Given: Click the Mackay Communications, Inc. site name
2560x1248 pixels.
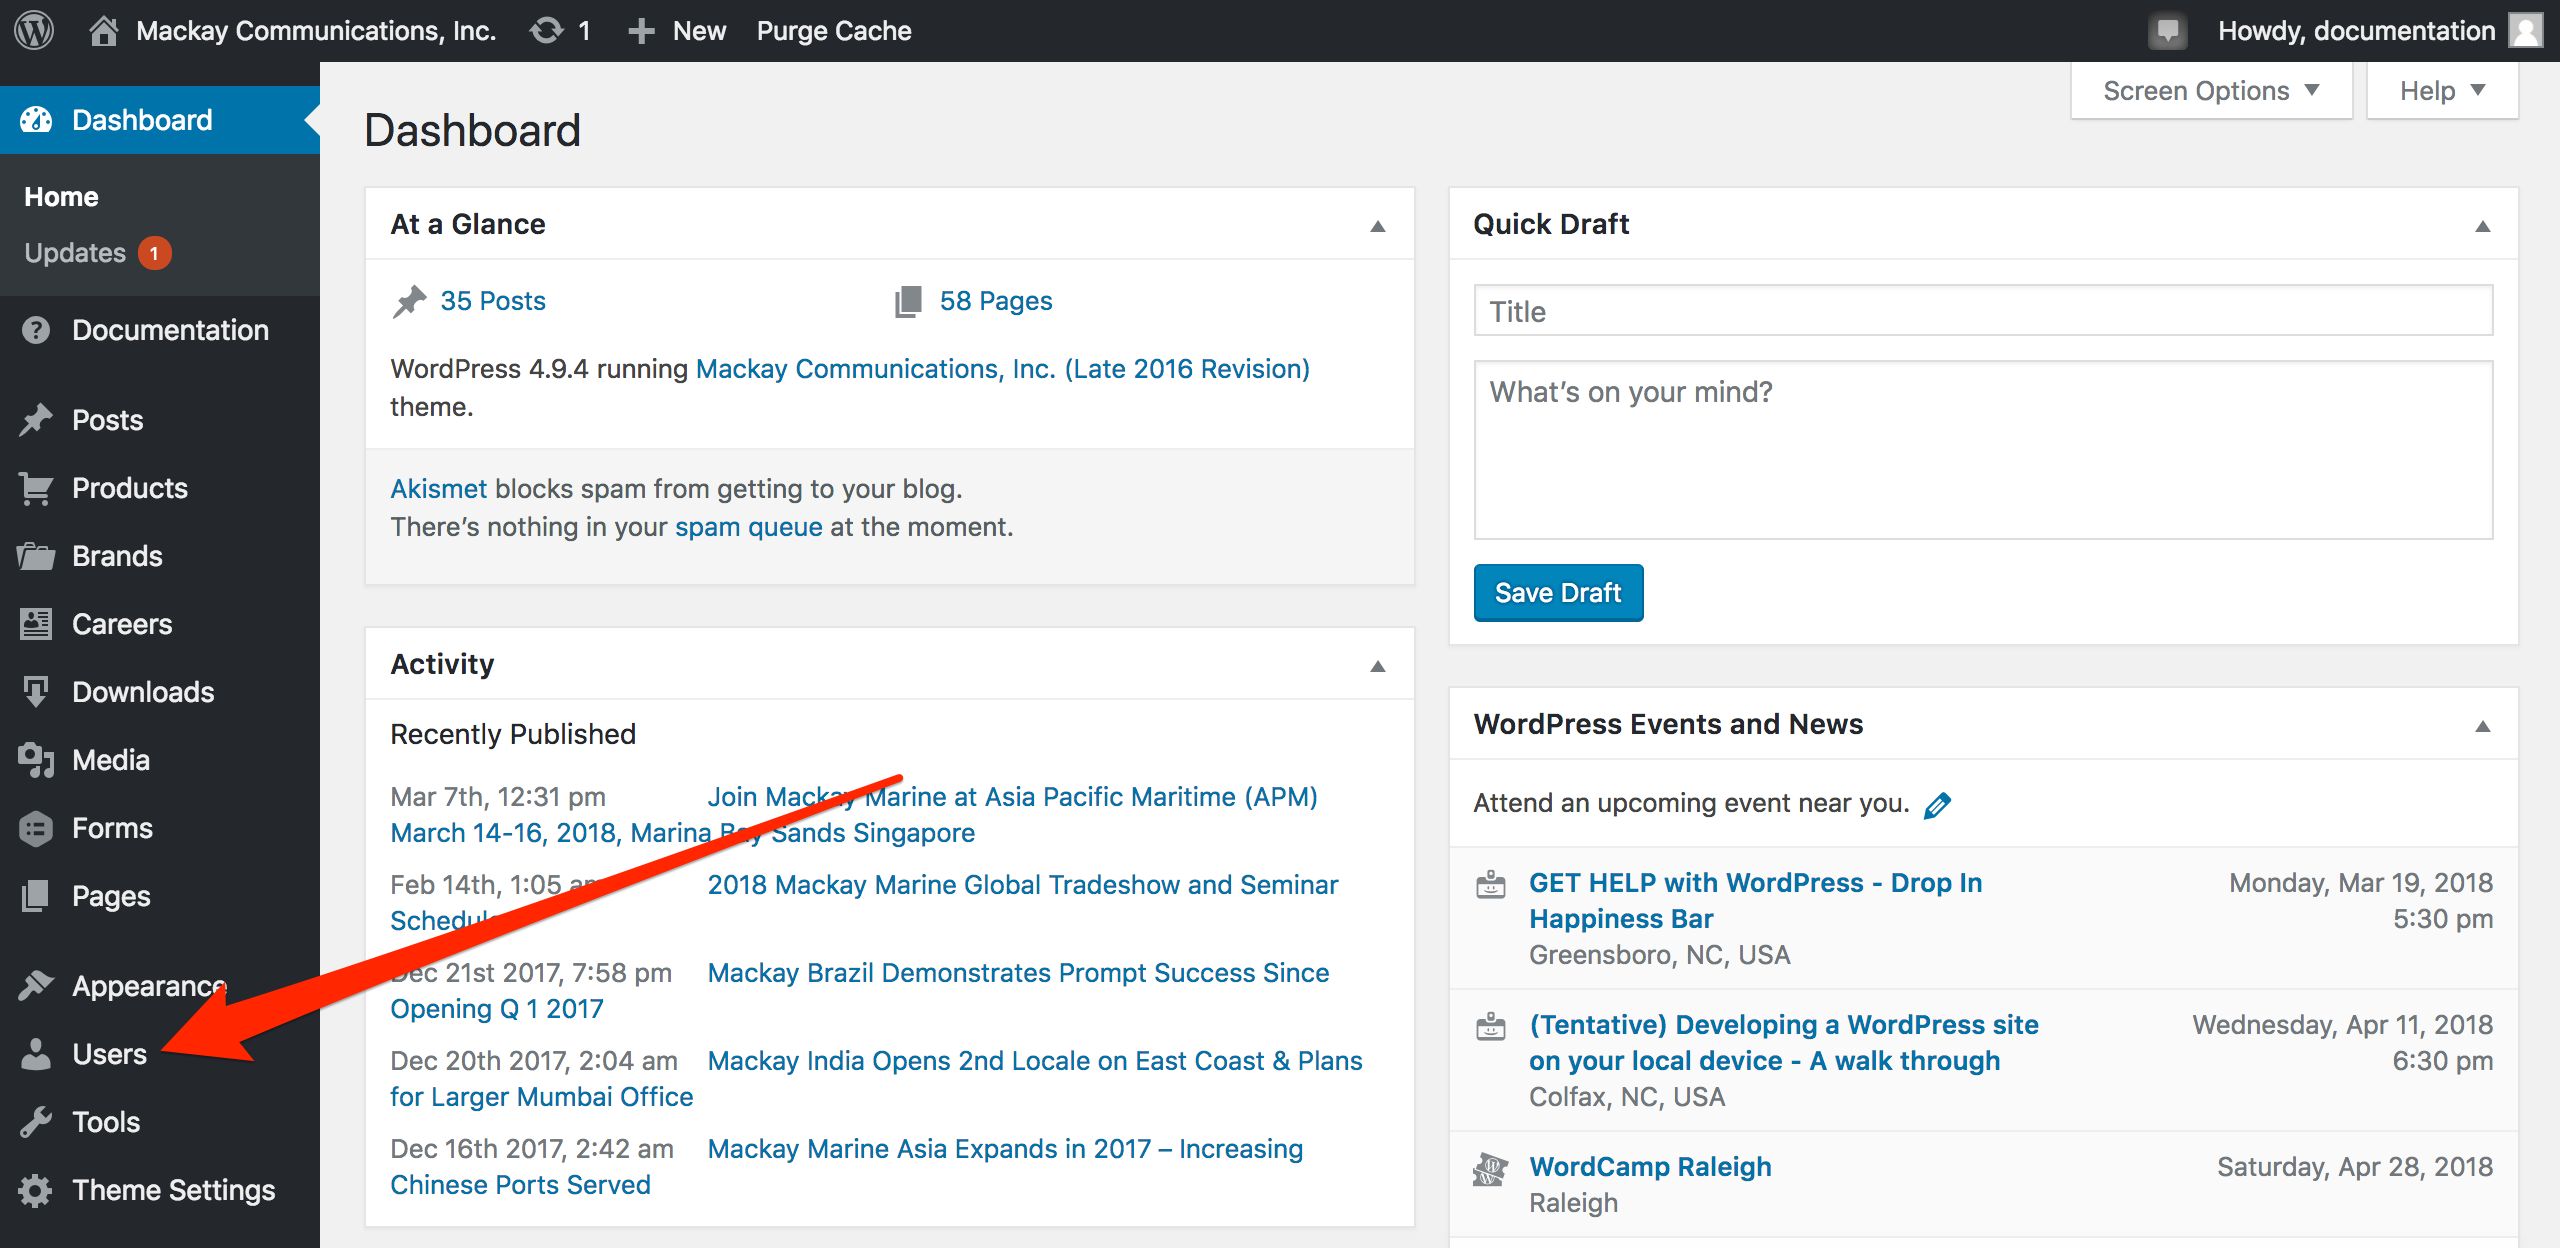Looking at the screenshot, I should pyautogui.click(x=316, y=31).
